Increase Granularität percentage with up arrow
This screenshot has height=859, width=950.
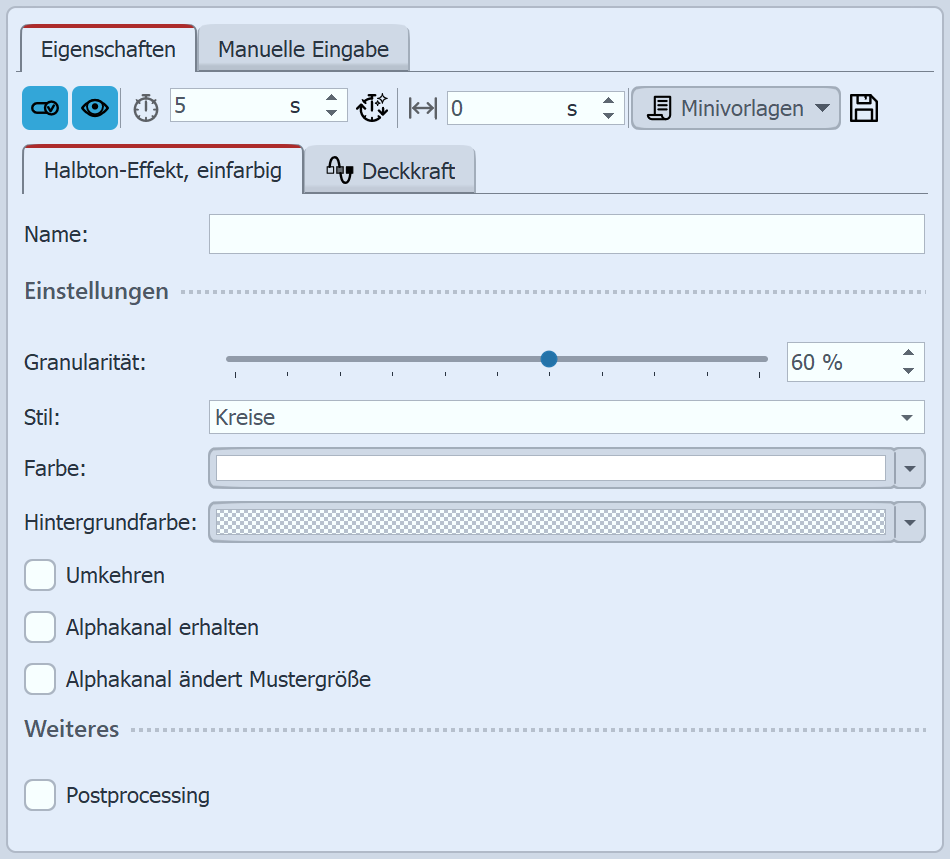pyautogui.click(x=908, y=352)
